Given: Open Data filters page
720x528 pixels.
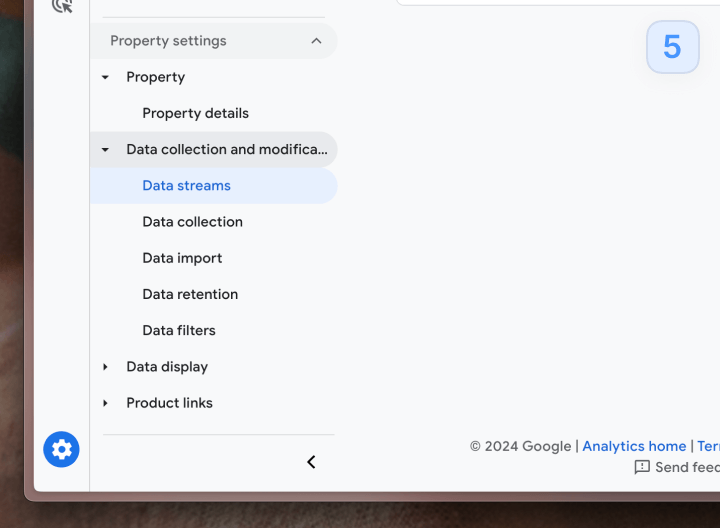Looking at the screenshot, I should pos(179,330).
